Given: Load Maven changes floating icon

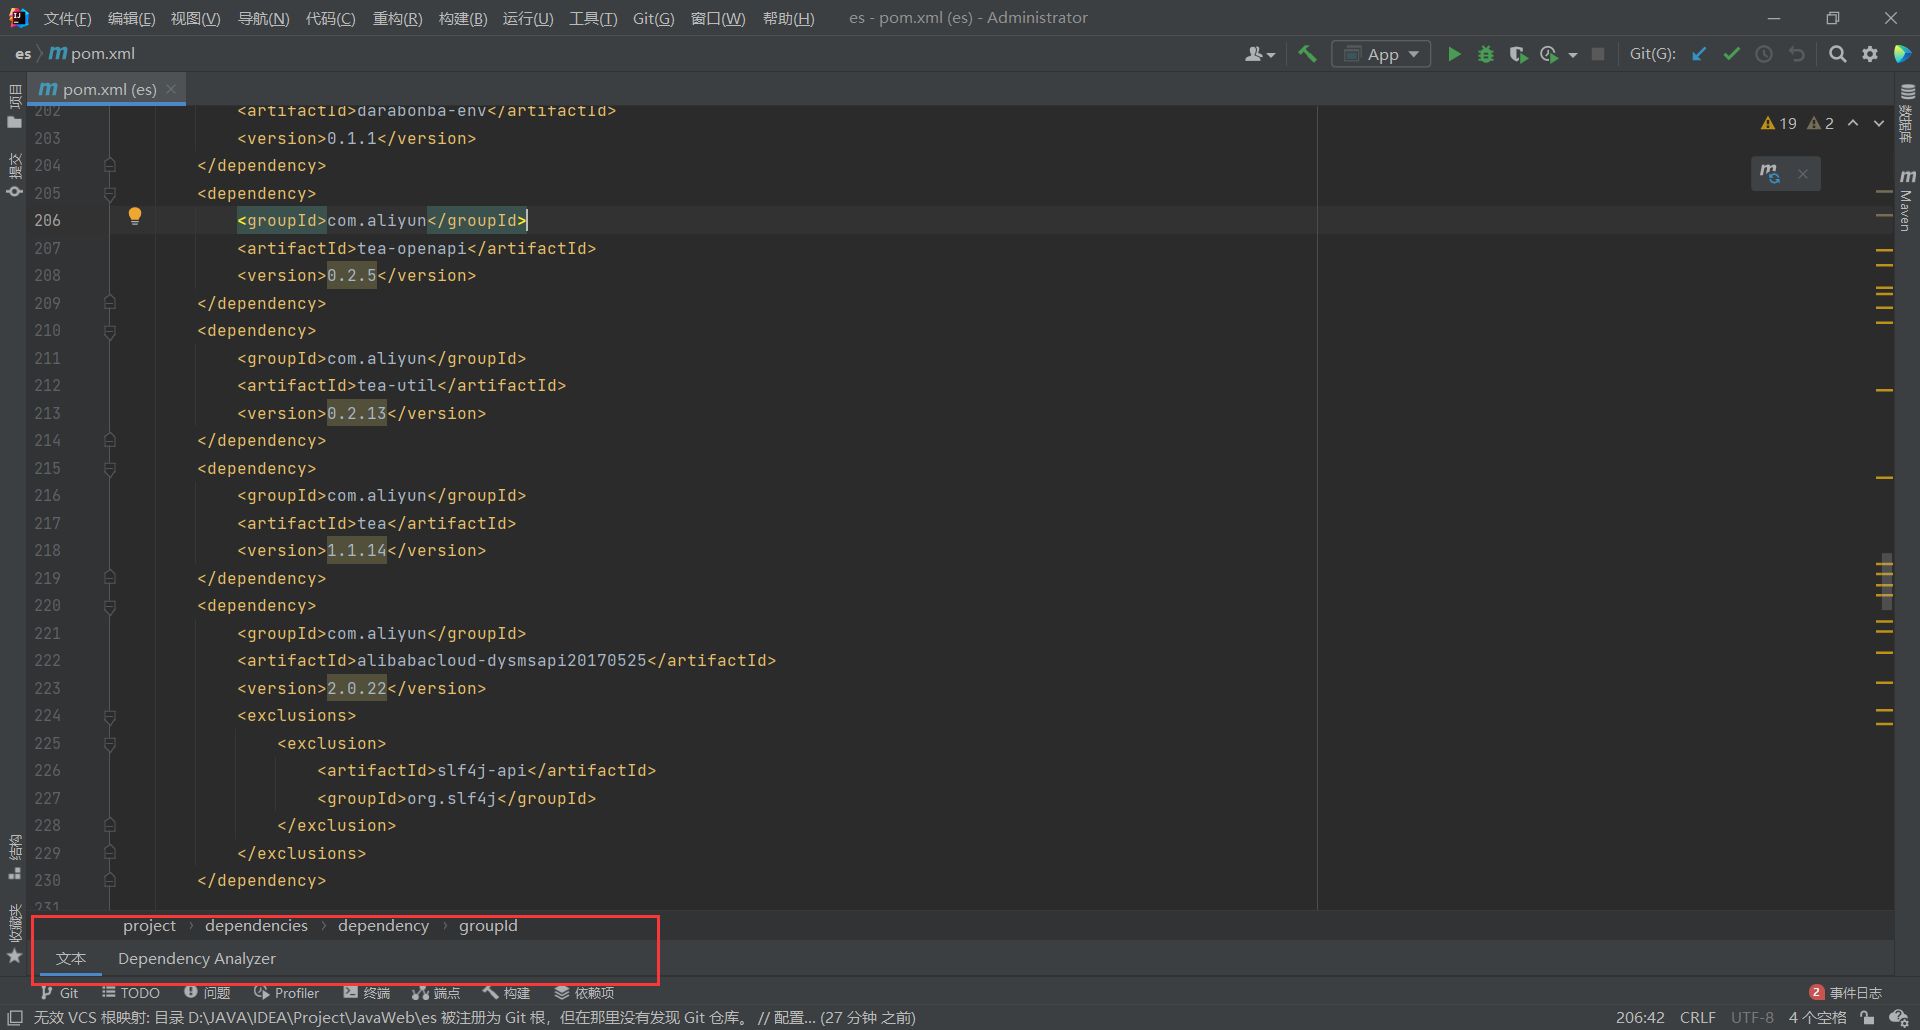Looking at the screenshot, I should click(x=1770, y=173).
